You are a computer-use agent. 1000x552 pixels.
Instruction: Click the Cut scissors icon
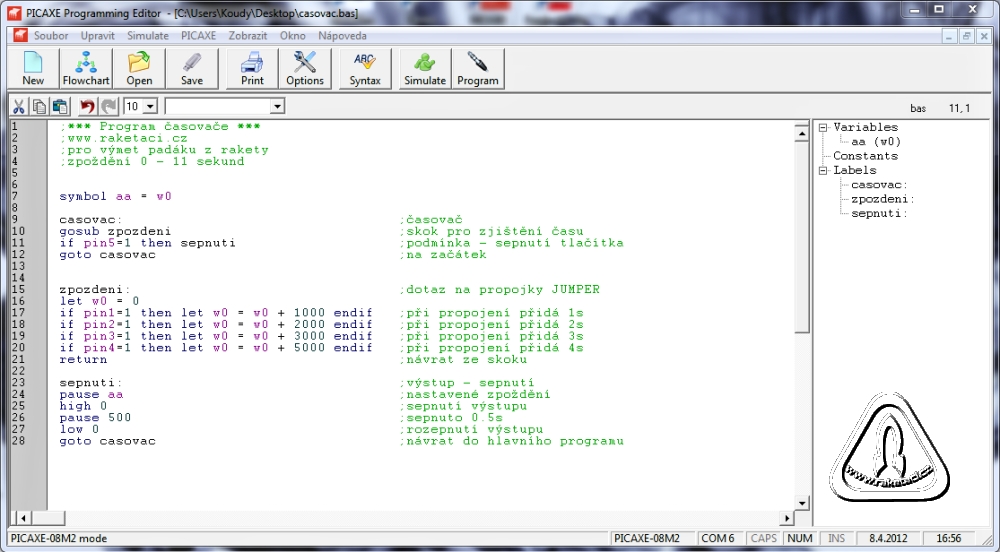coord(18,106)
